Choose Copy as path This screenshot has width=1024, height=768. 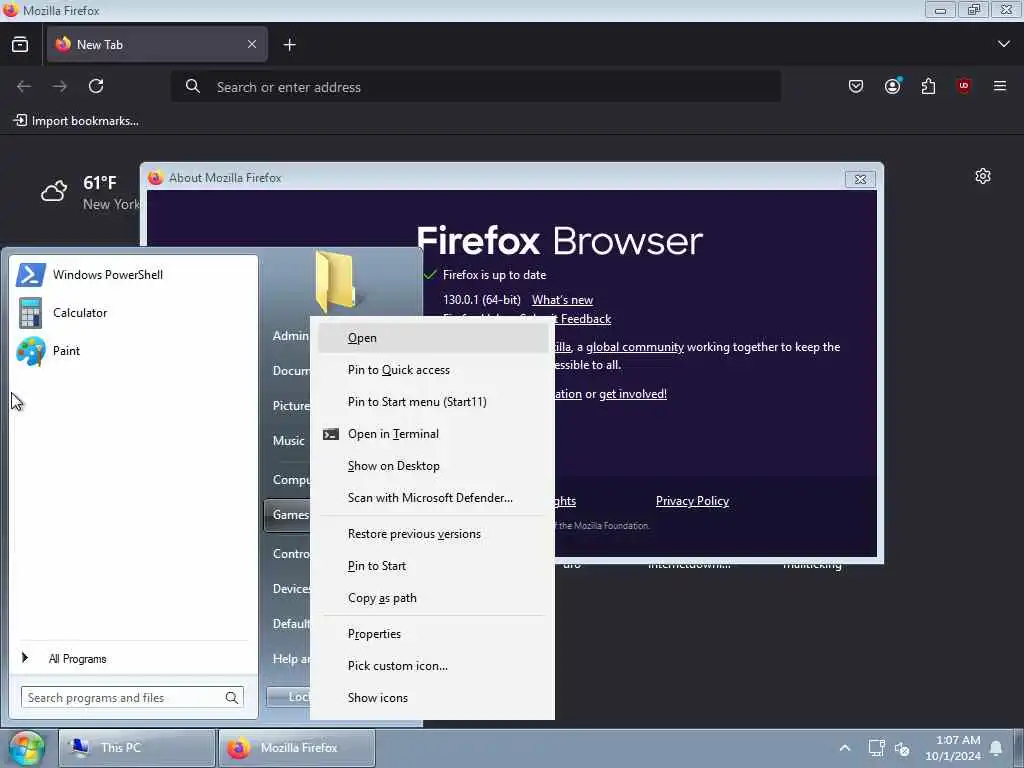pyautogui.click(x=433, y=598)
